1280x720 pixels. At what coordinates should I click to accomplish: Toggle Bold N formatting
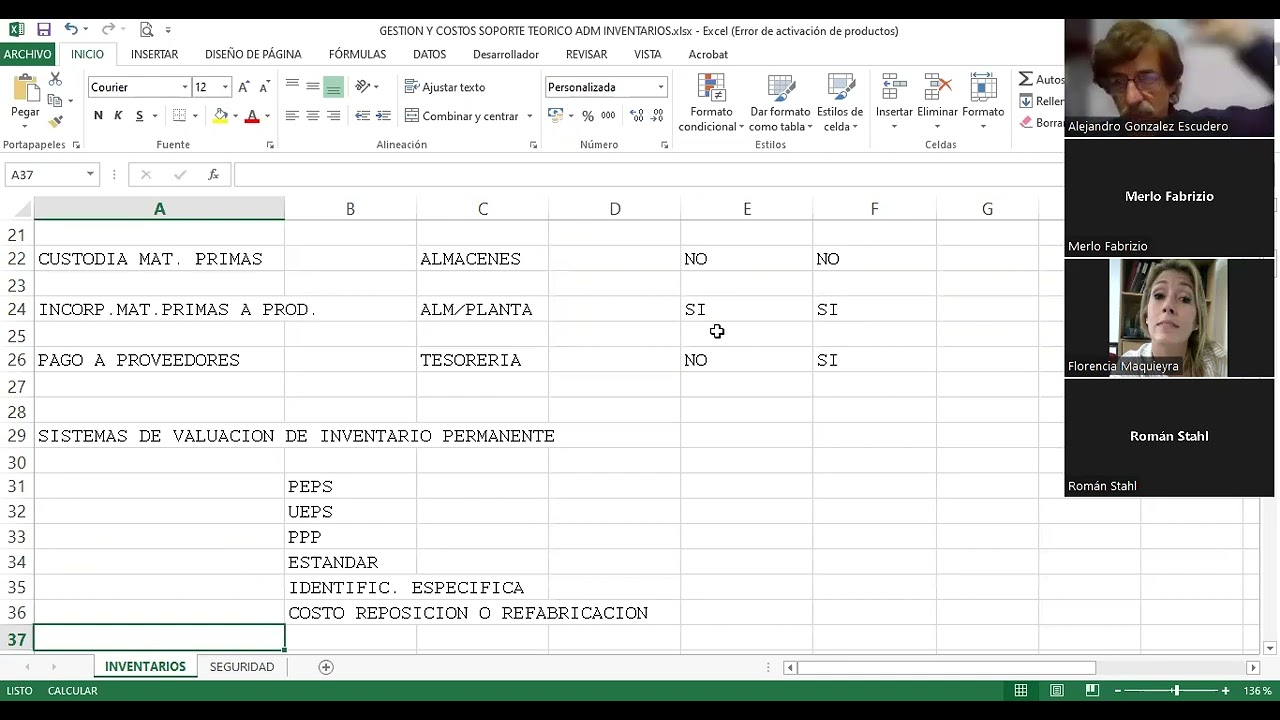(98, 116)
